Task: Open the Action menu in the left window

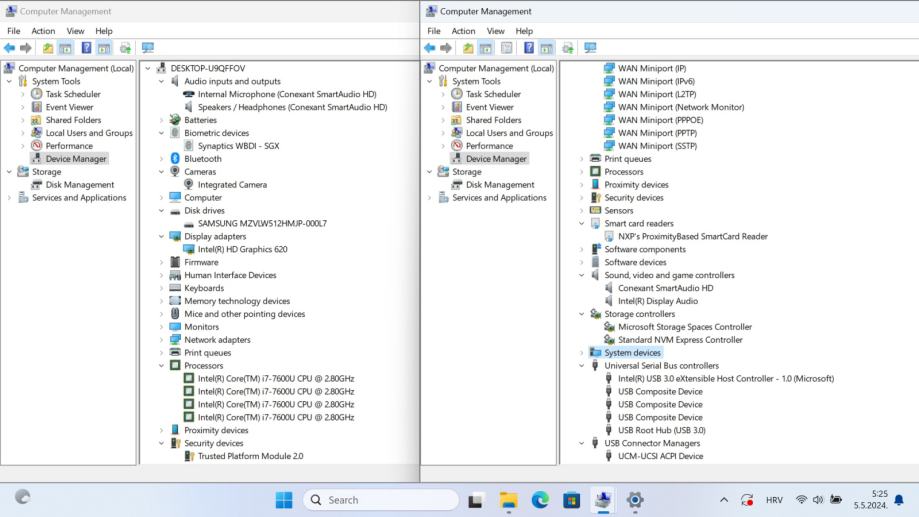Action: [x=43, y=31]
